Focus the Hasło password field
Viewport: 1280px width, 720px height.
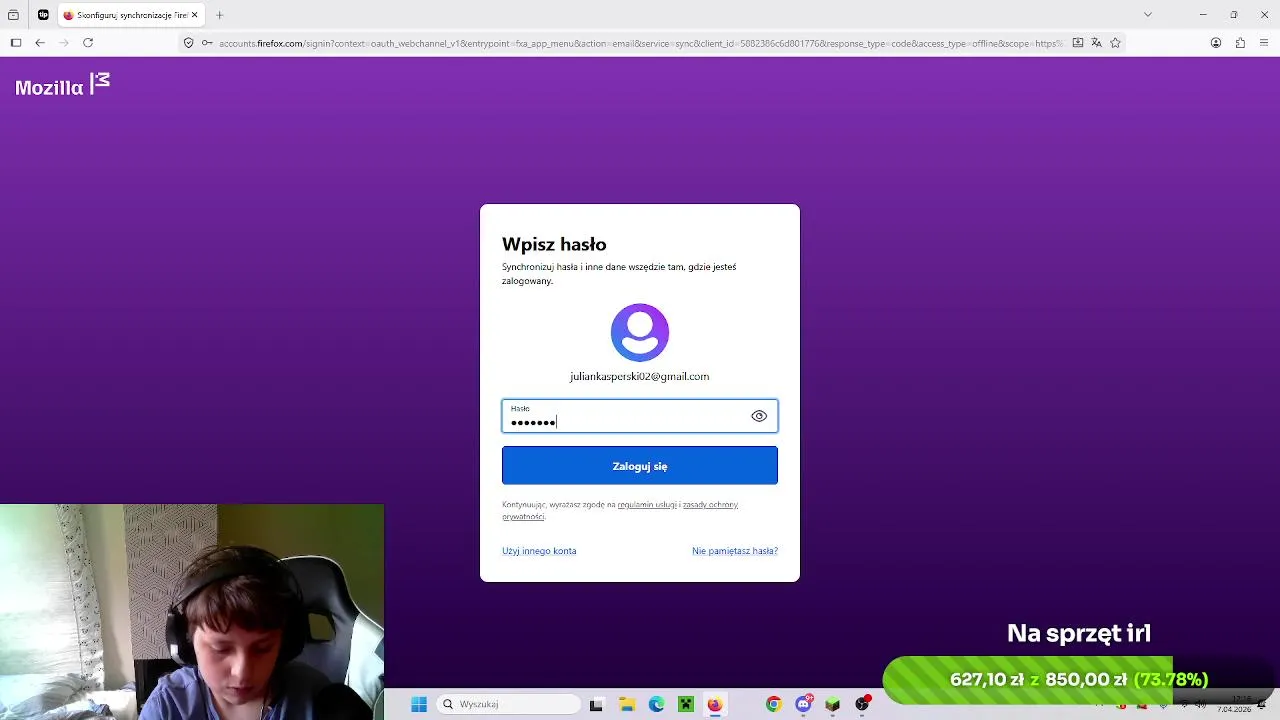pyautogui.click(x=640, y=416)
